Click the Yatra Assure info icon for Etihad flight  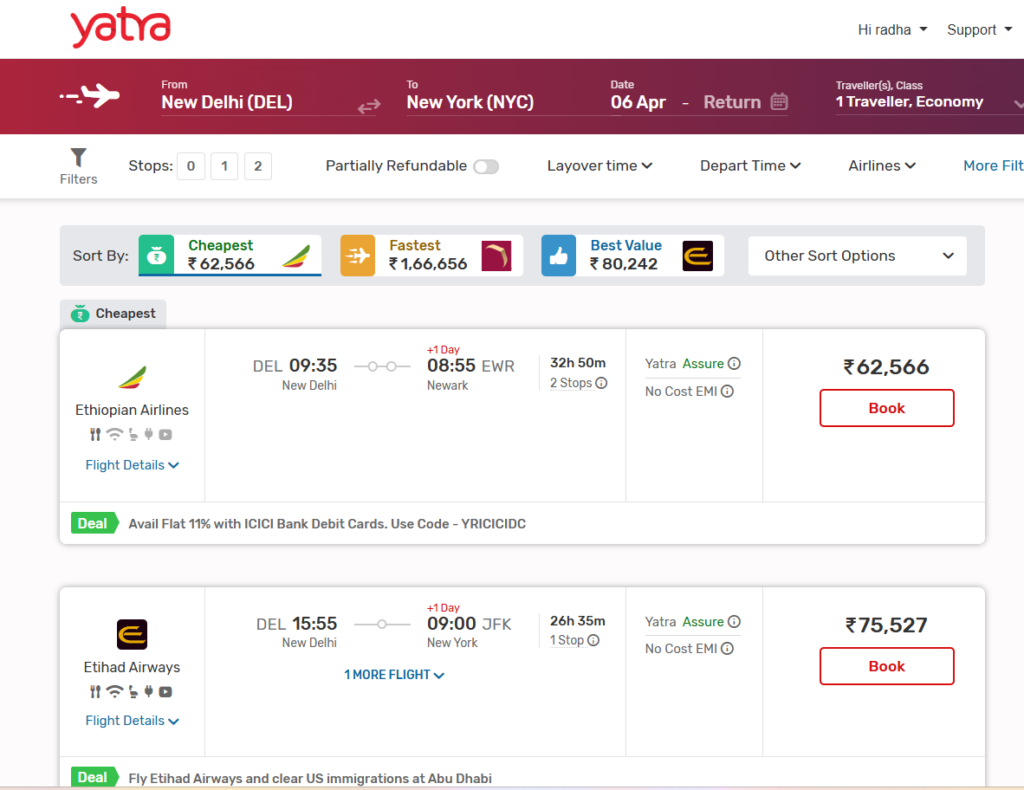734,621
